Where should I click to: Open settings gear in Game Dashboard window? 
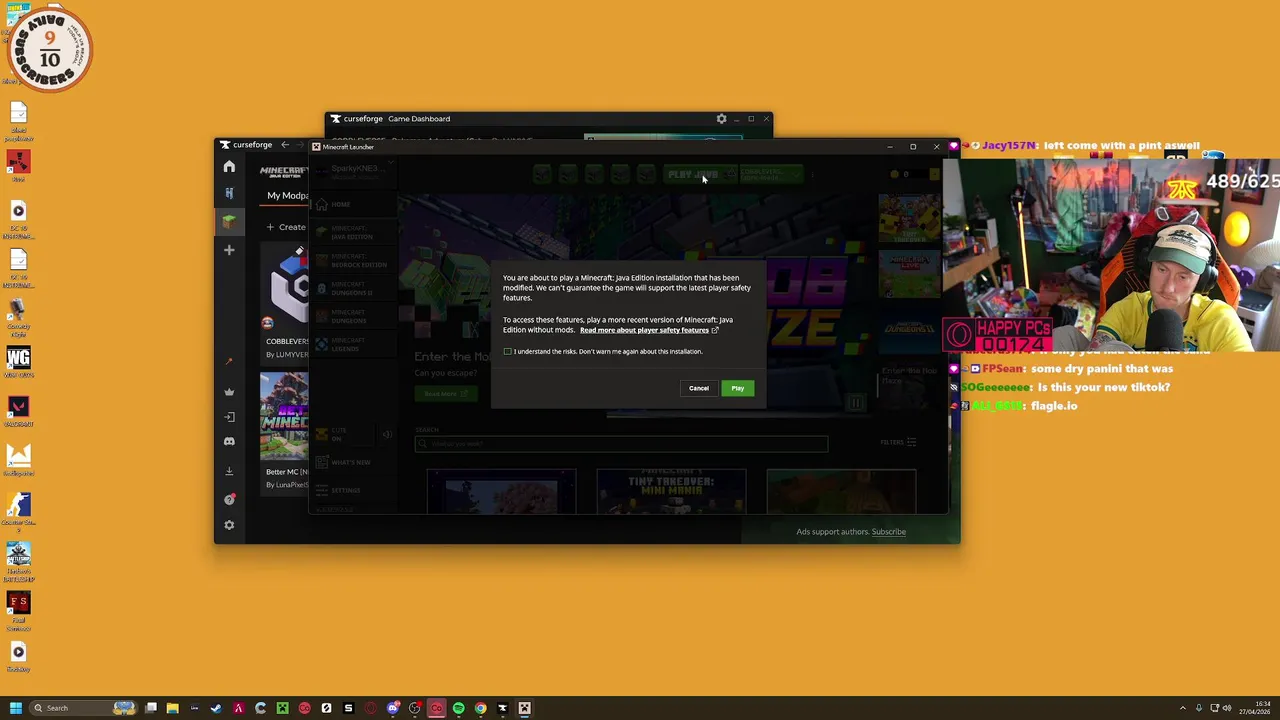pyautogui.click(x=721, y=119)
